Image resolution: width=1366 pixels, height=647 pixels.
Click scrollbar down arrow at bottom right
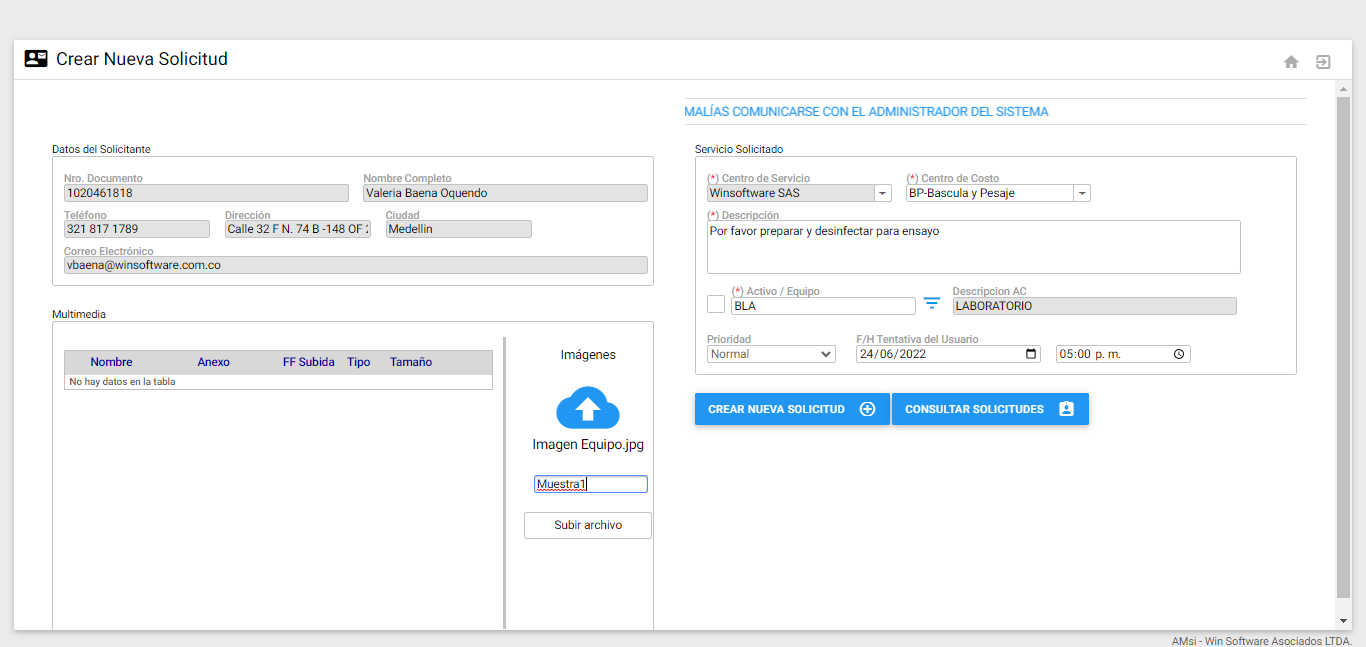[1343, 622]
